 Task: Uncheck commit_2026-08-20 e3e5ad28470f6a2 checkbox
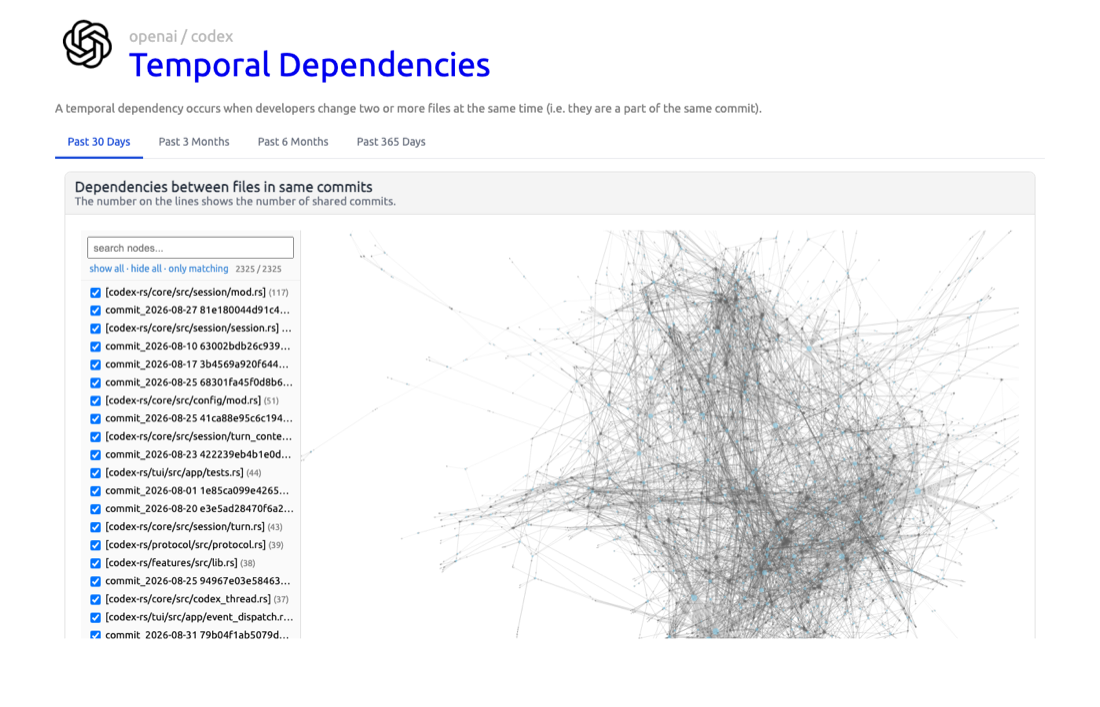95,509
